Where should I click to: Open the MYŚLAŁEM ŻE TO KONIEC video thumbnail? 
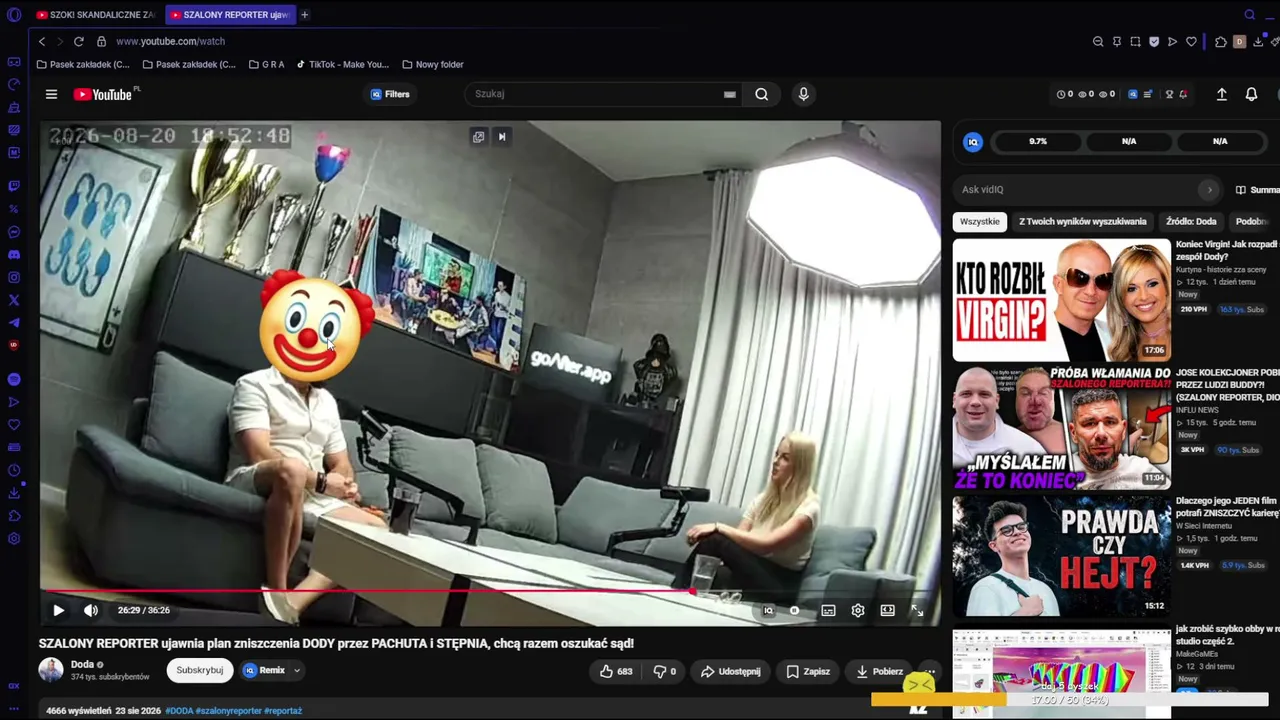pos(1061,427)
